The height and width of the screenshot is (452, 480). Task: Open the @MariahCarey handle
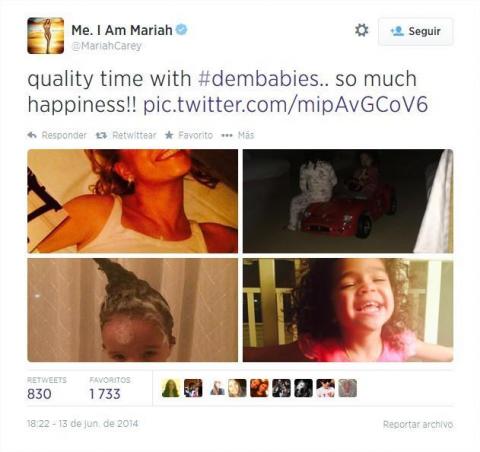[x=107, y=46]
